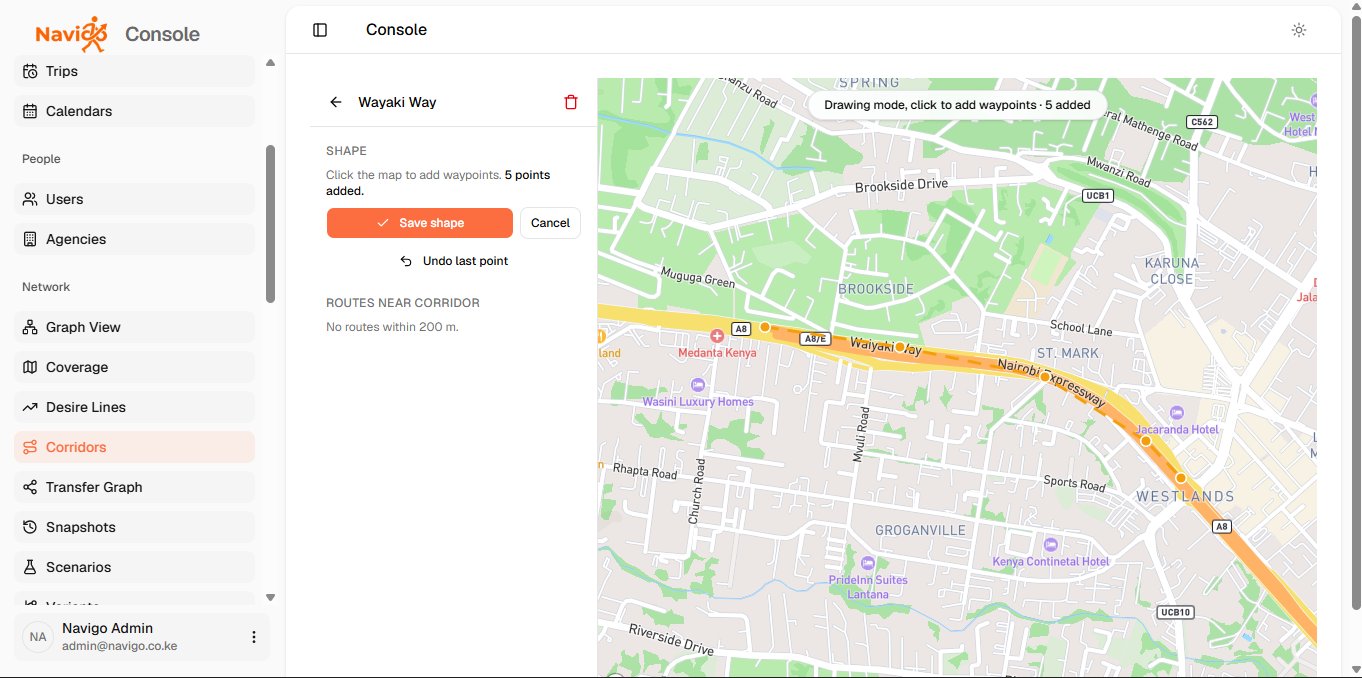Click the sidebar scroll up arrow
Screen dimensions: 1362x678
coord(270,63)
